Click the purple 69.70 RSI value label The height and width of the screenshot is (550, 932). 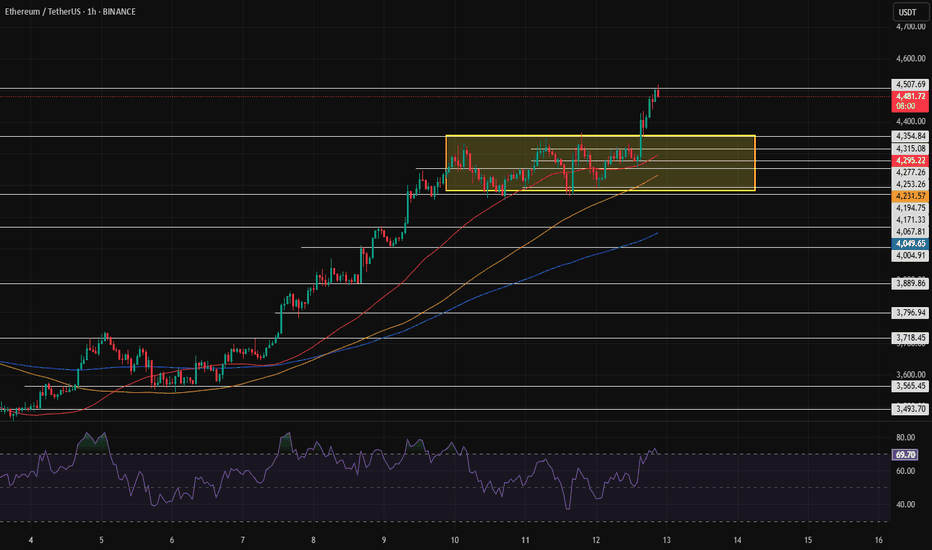905,455
